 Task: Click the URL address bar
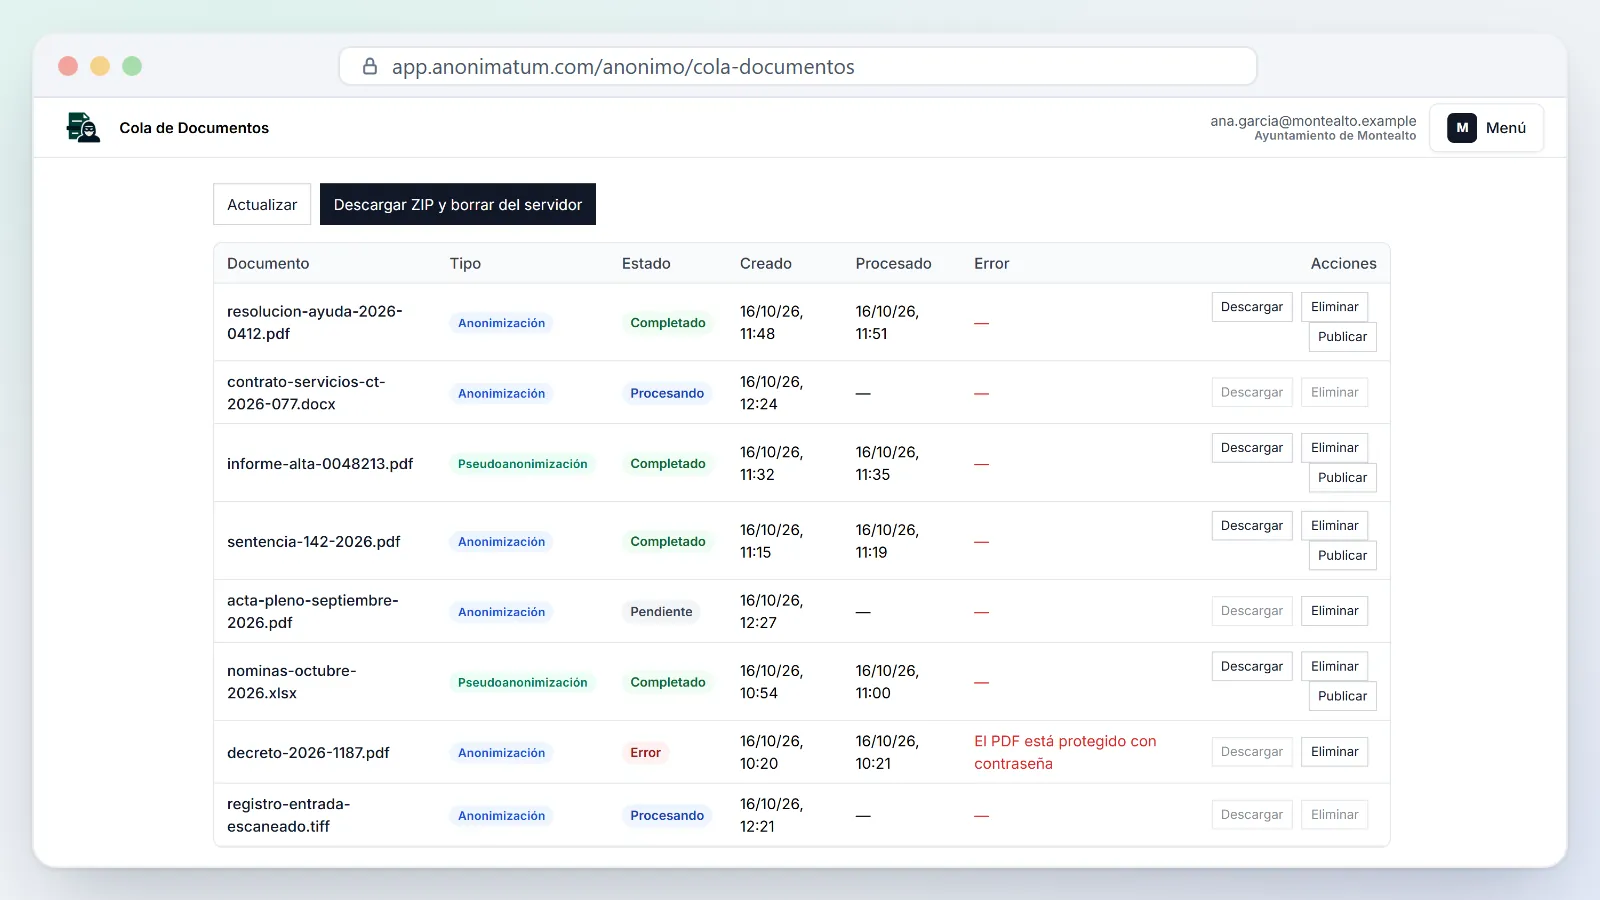(x=798, y=67)
